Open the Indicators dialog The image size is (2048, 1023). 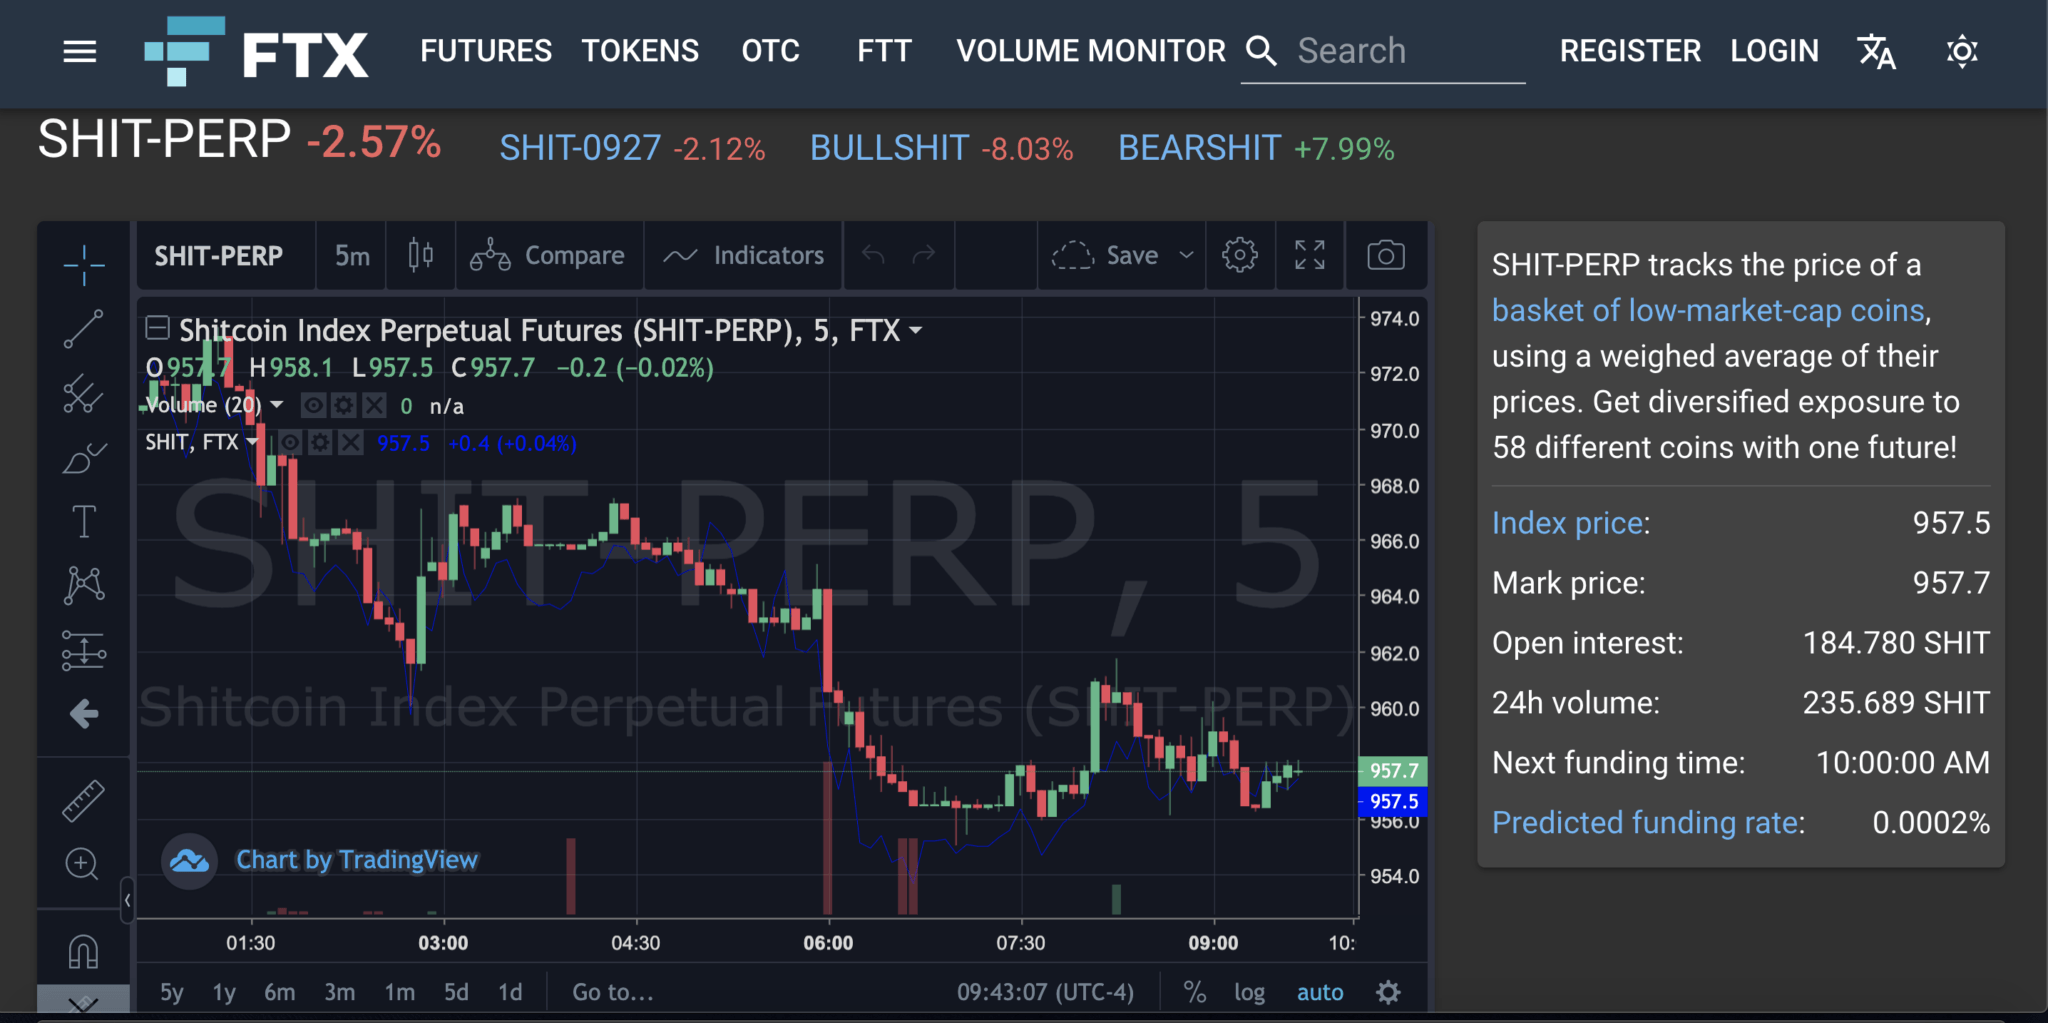(743, 256)
